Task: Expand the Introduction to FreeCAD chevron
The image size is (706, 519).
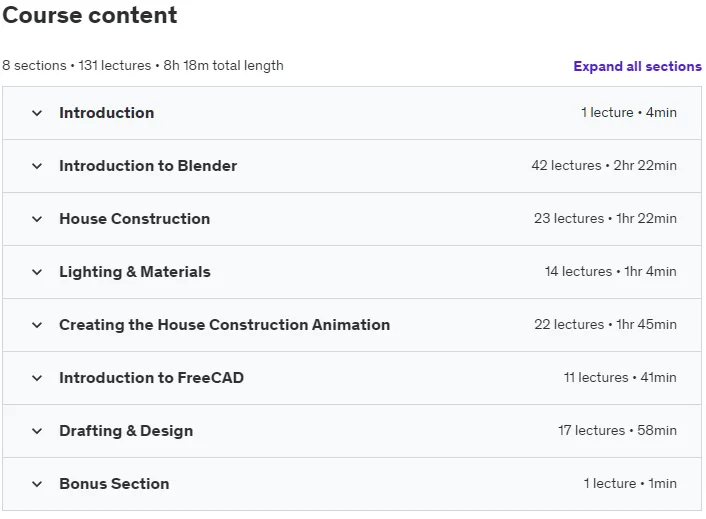Action: (x=37, y=378)
